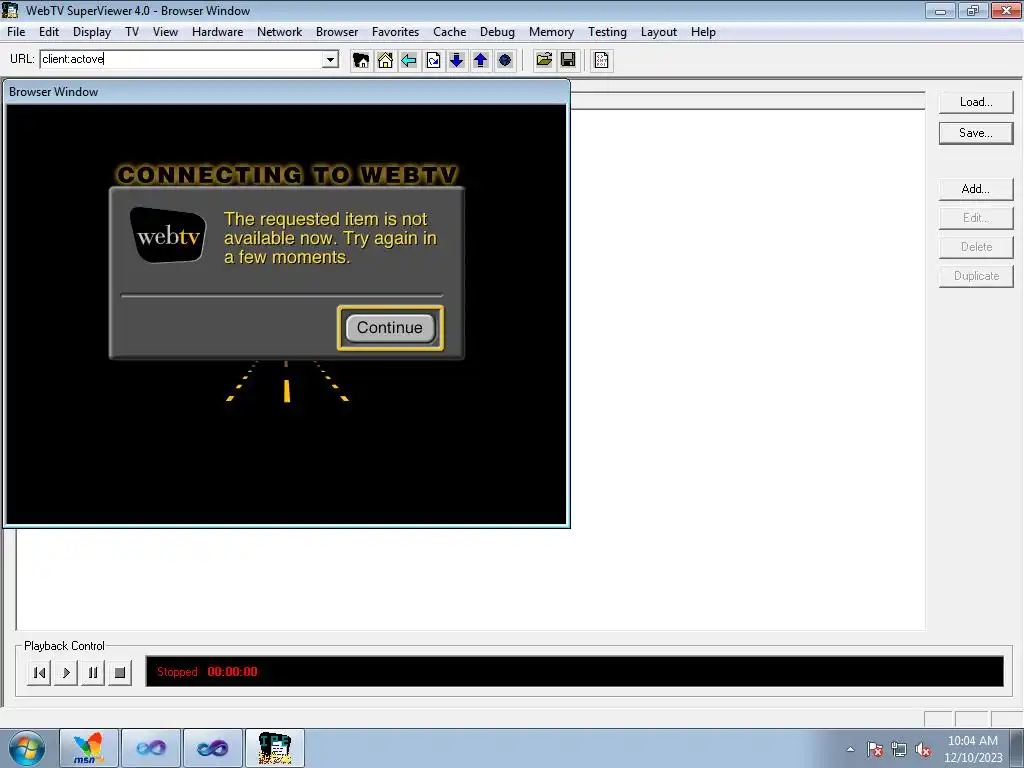
Task: Open the MSN taskbar icon
Action: [x=89, y=748]
